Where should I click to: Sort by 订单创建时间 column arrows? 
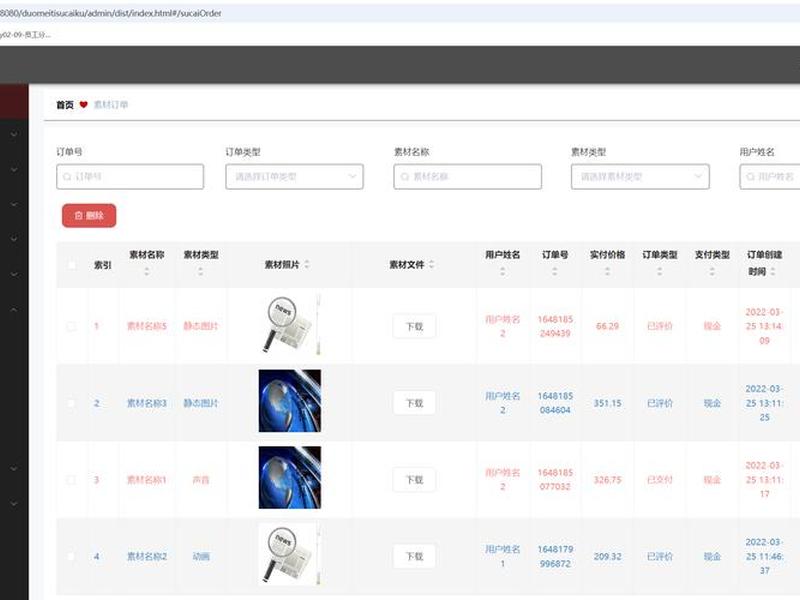pos(773,271)
